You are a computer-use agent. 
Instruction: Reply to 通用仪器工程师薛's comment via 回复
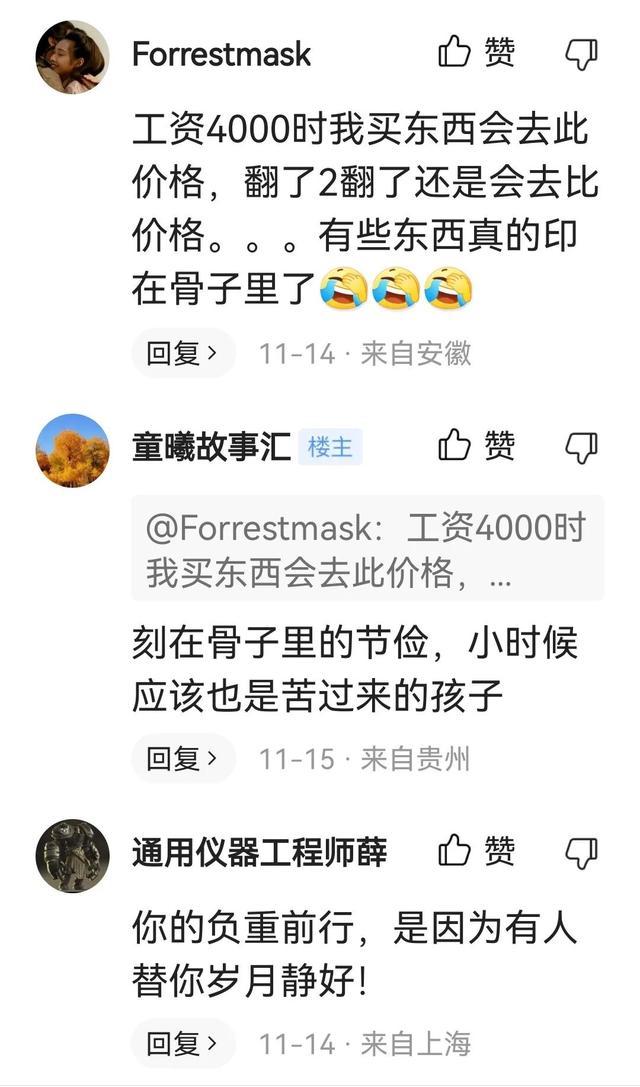183,1043
